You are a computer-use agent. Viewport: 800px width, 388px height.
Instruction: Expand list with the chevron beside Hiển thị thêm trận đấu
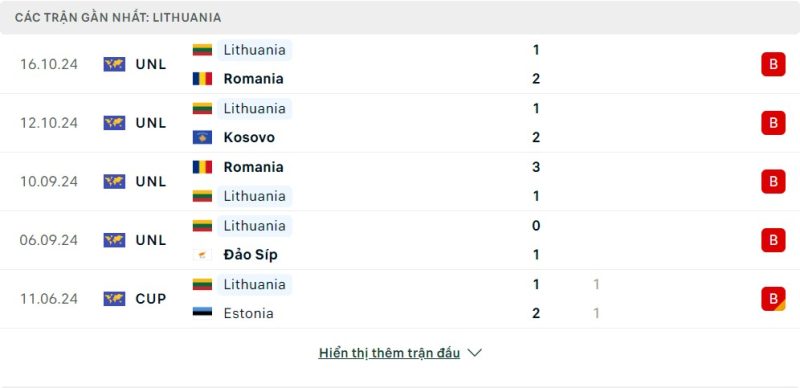tap(474, 353)
